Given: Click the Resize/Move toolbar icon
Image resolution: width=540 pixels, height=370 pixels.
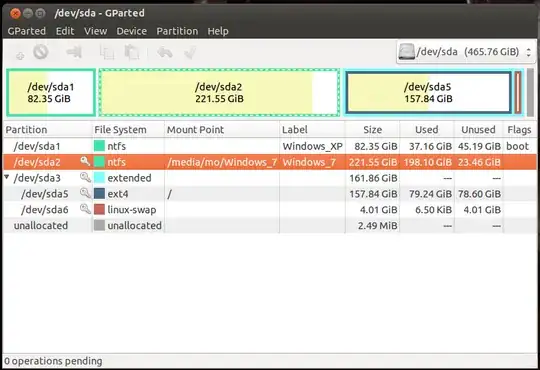Looking at the screenshot, I should coord(74,52).
